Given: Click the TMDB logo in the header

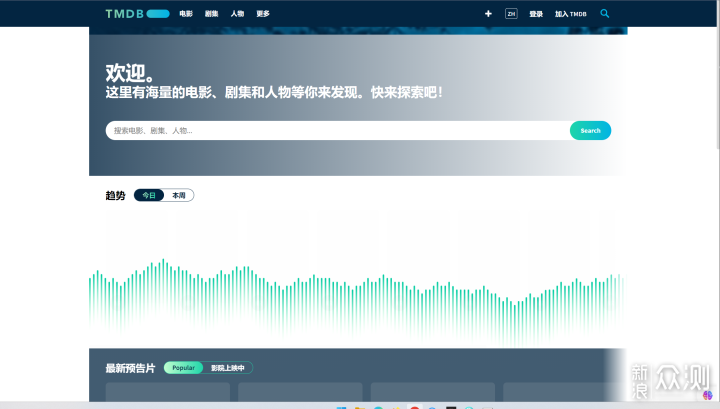Looking at the screenshot, I should (x=137, y=14).
